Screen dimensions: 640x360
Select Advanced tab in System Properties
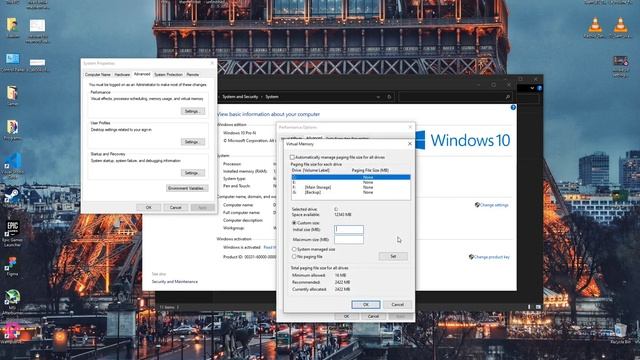point(142,74)
